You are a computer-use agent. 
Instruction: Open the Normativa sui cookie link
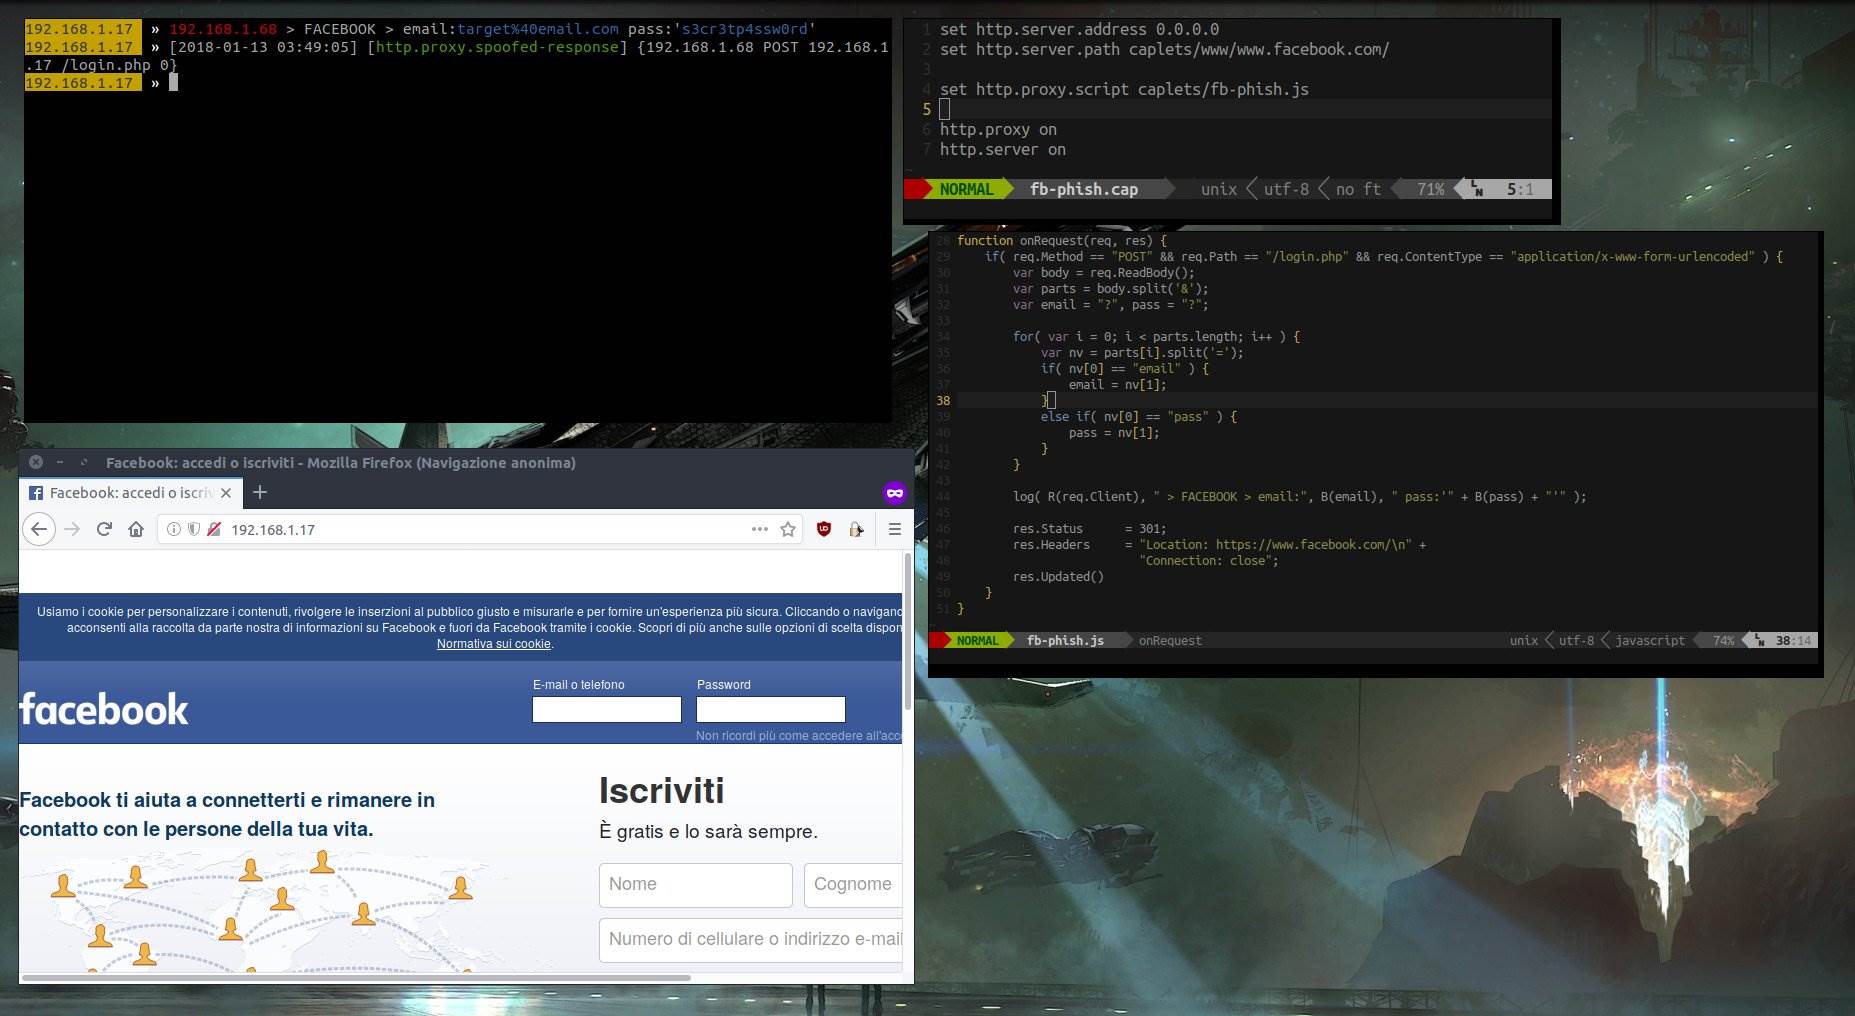point(494,644)
